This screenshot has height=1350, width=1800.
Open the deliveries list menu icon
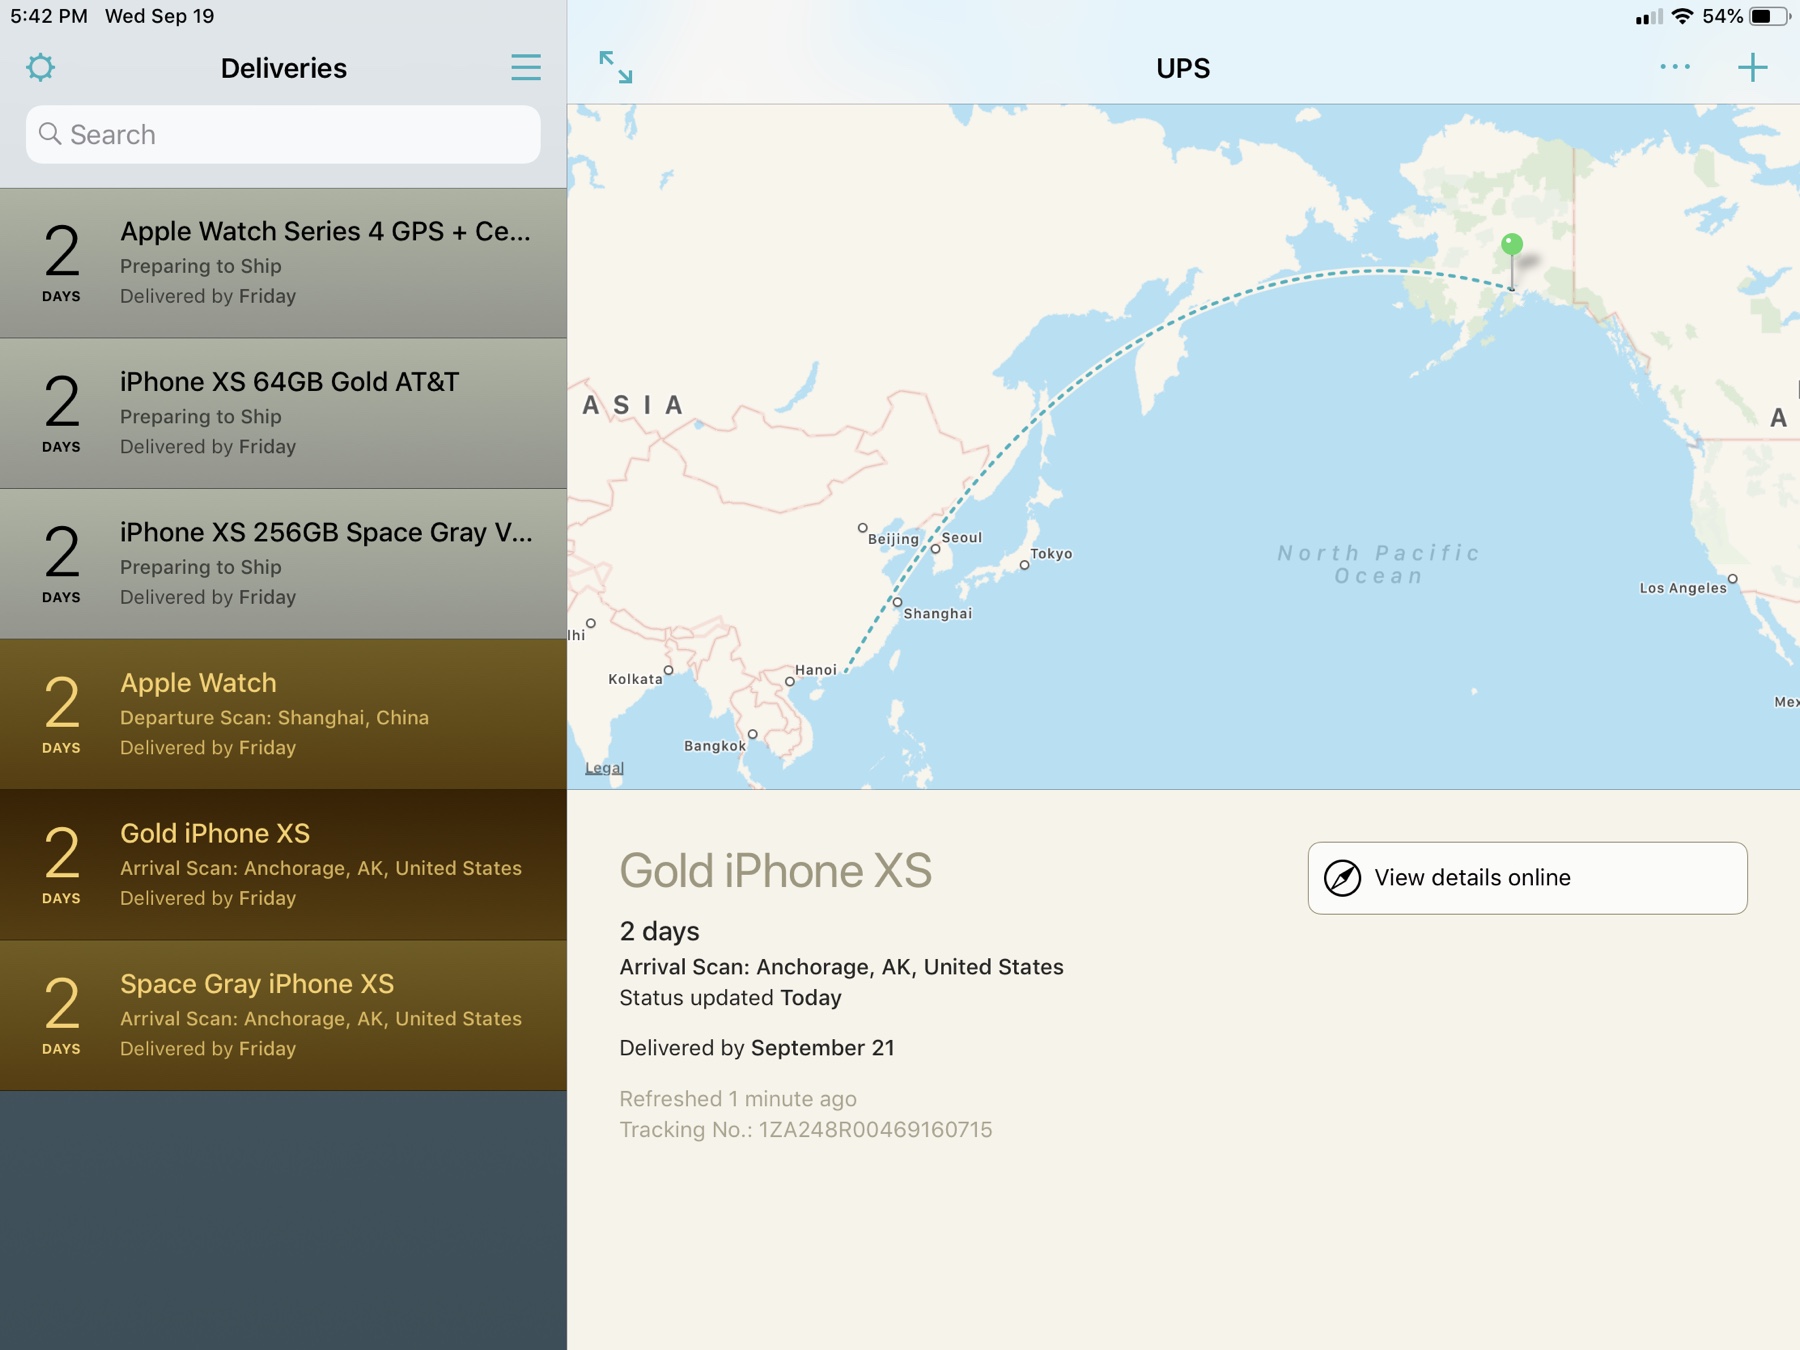tap(526, 67)
